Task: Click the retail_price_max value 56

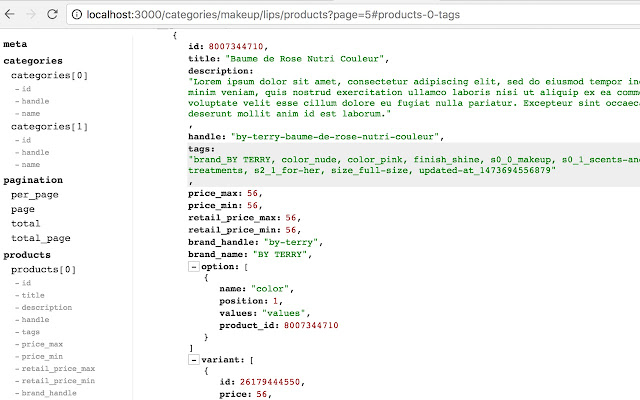Action: [x=291, y=218]
